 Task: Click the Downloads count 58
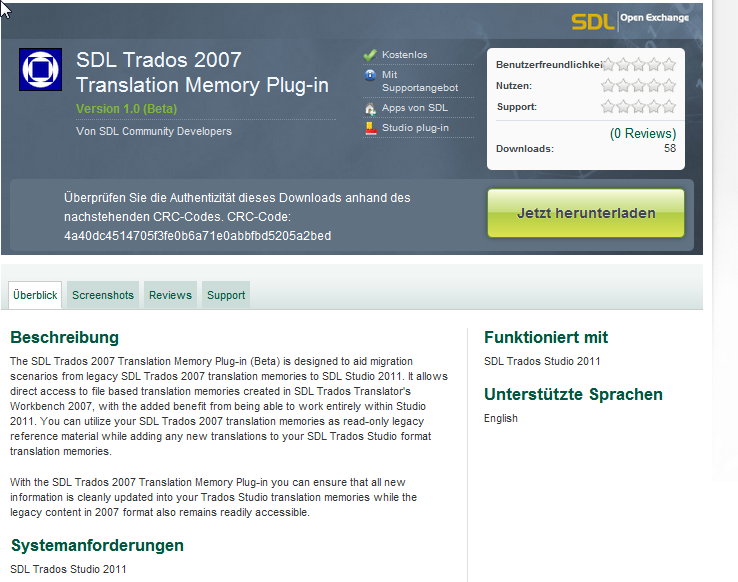(670, 148)
